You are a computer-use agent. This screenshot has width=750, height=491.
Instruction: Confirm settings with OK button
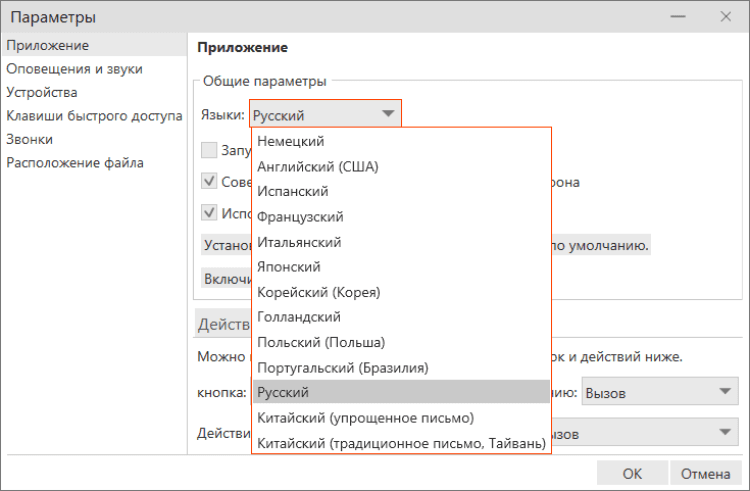click(632, 473)
